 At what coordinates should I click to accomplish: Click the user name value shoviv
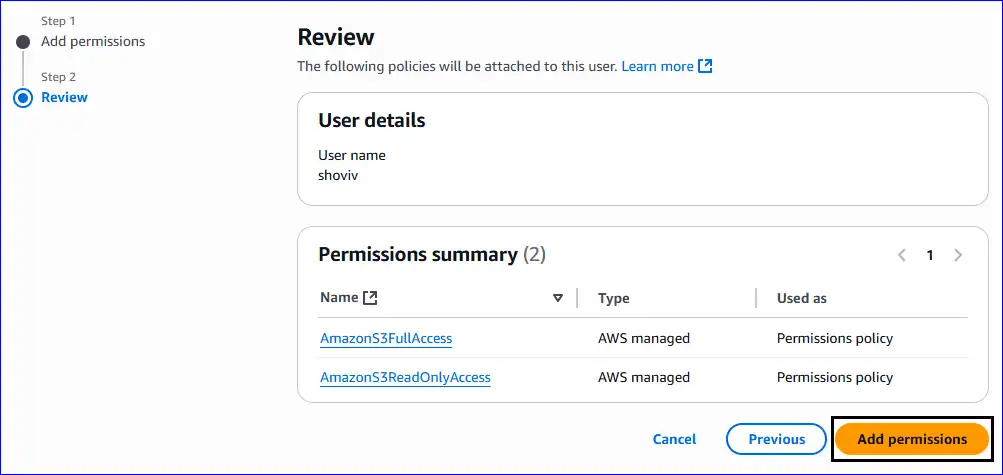pos(338,175)
